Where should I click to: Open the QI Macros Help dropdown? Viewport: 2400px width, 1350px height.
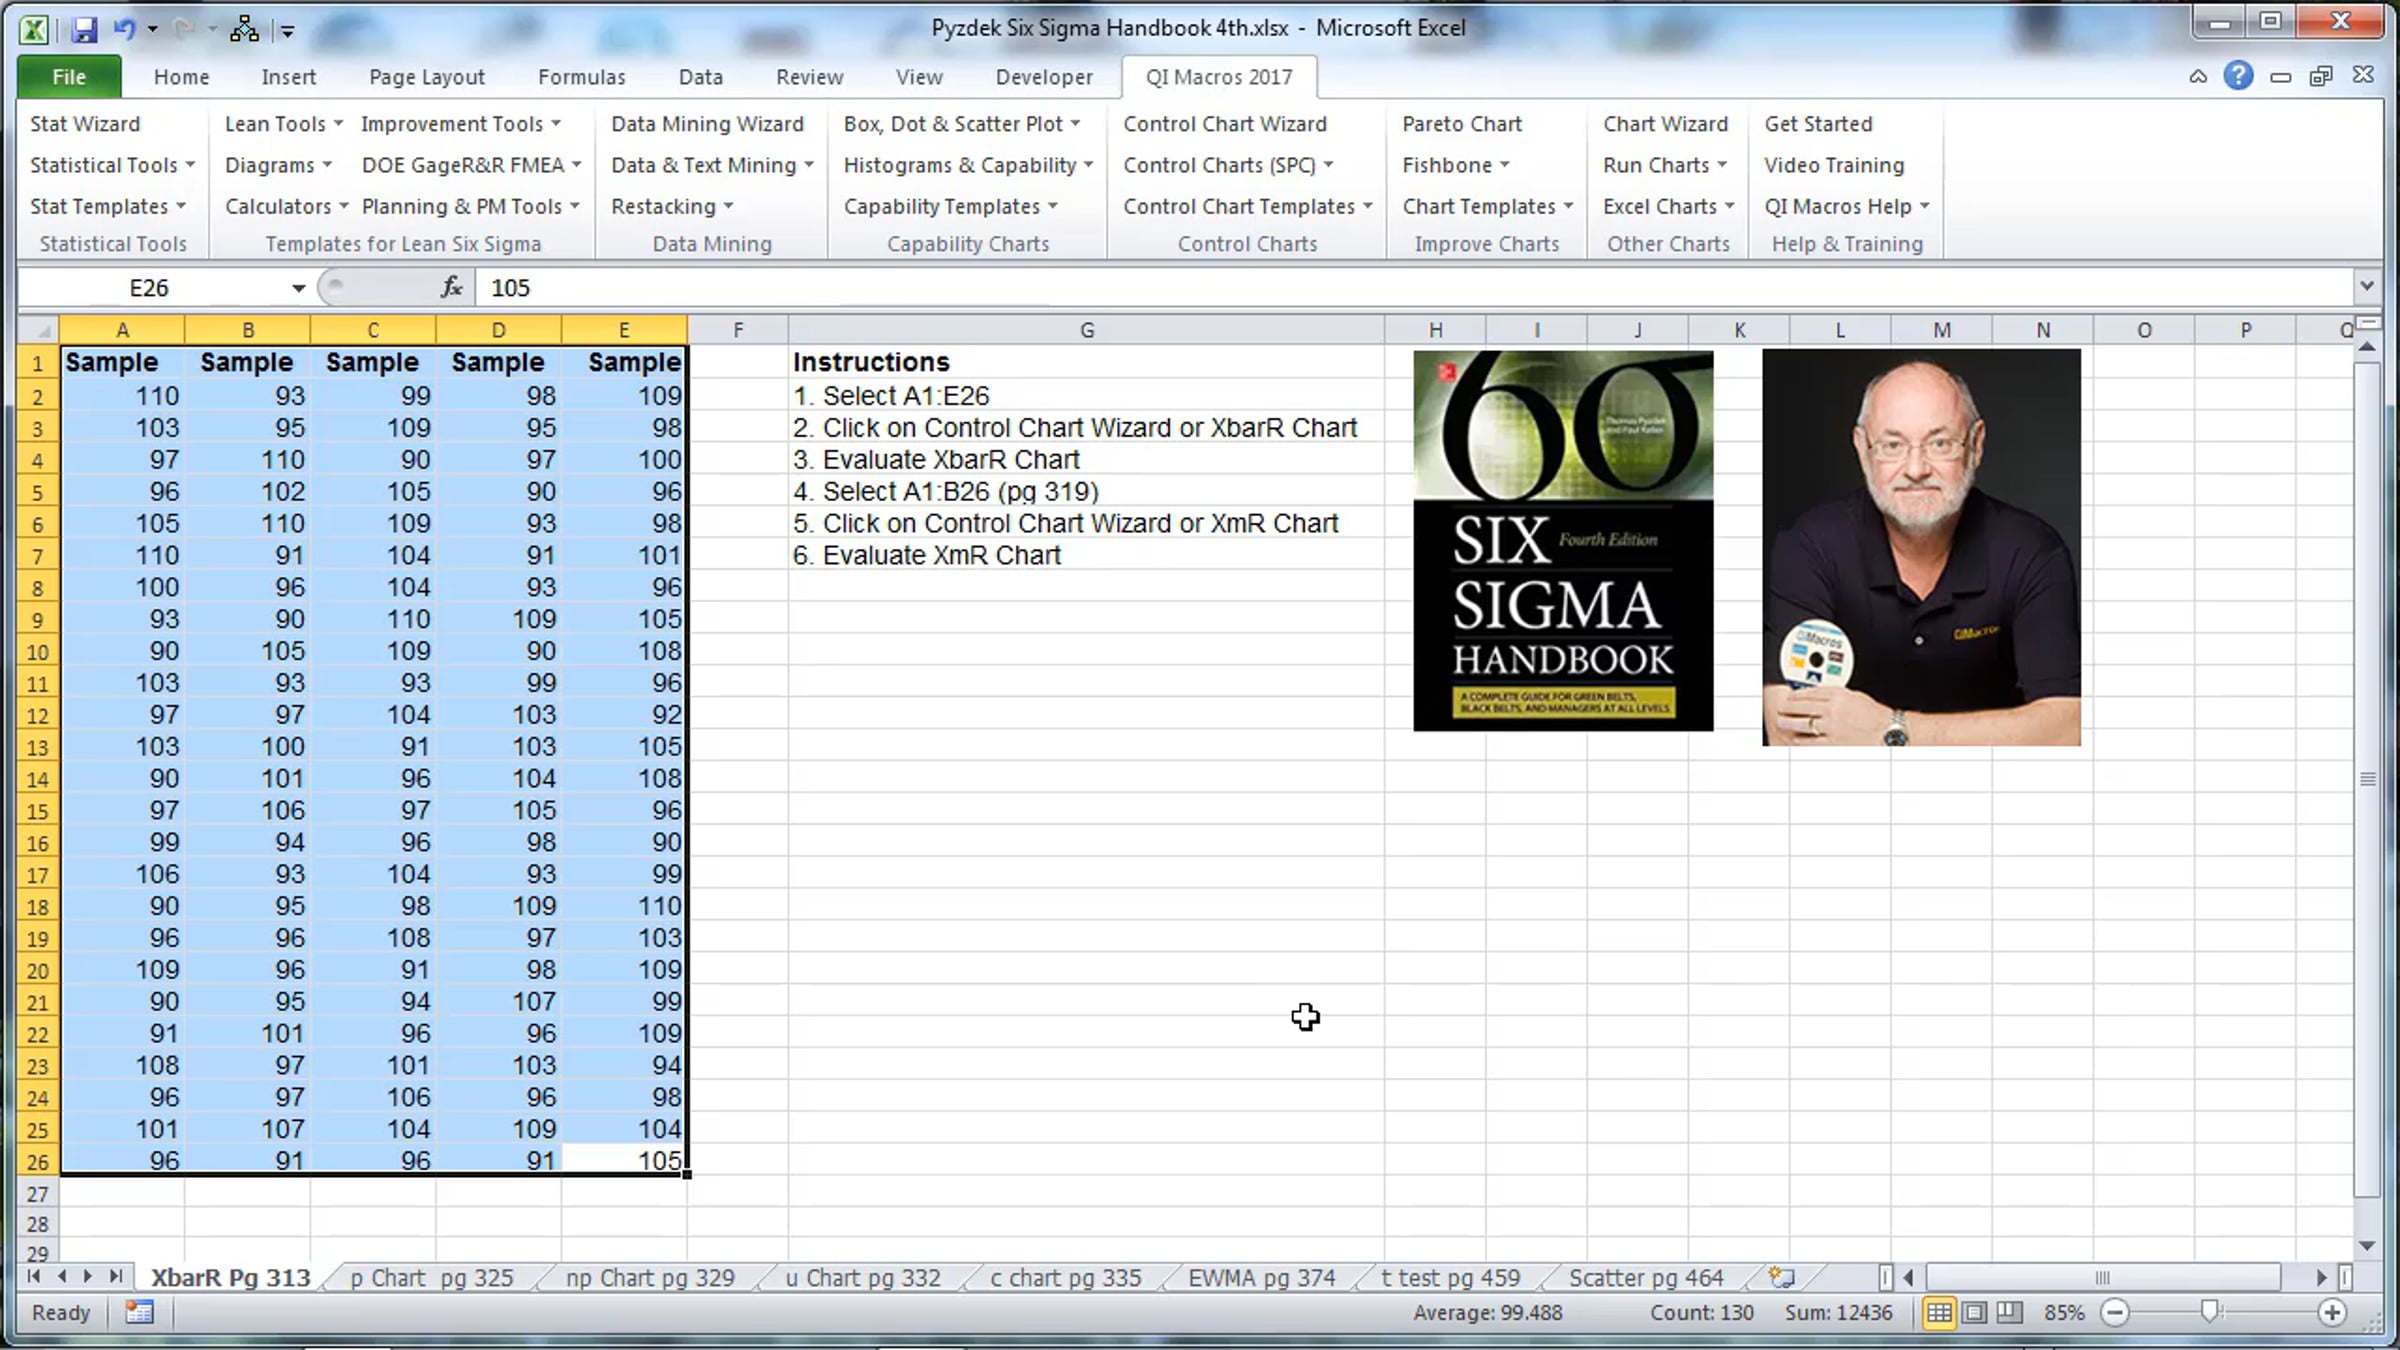coord(1847,206)
